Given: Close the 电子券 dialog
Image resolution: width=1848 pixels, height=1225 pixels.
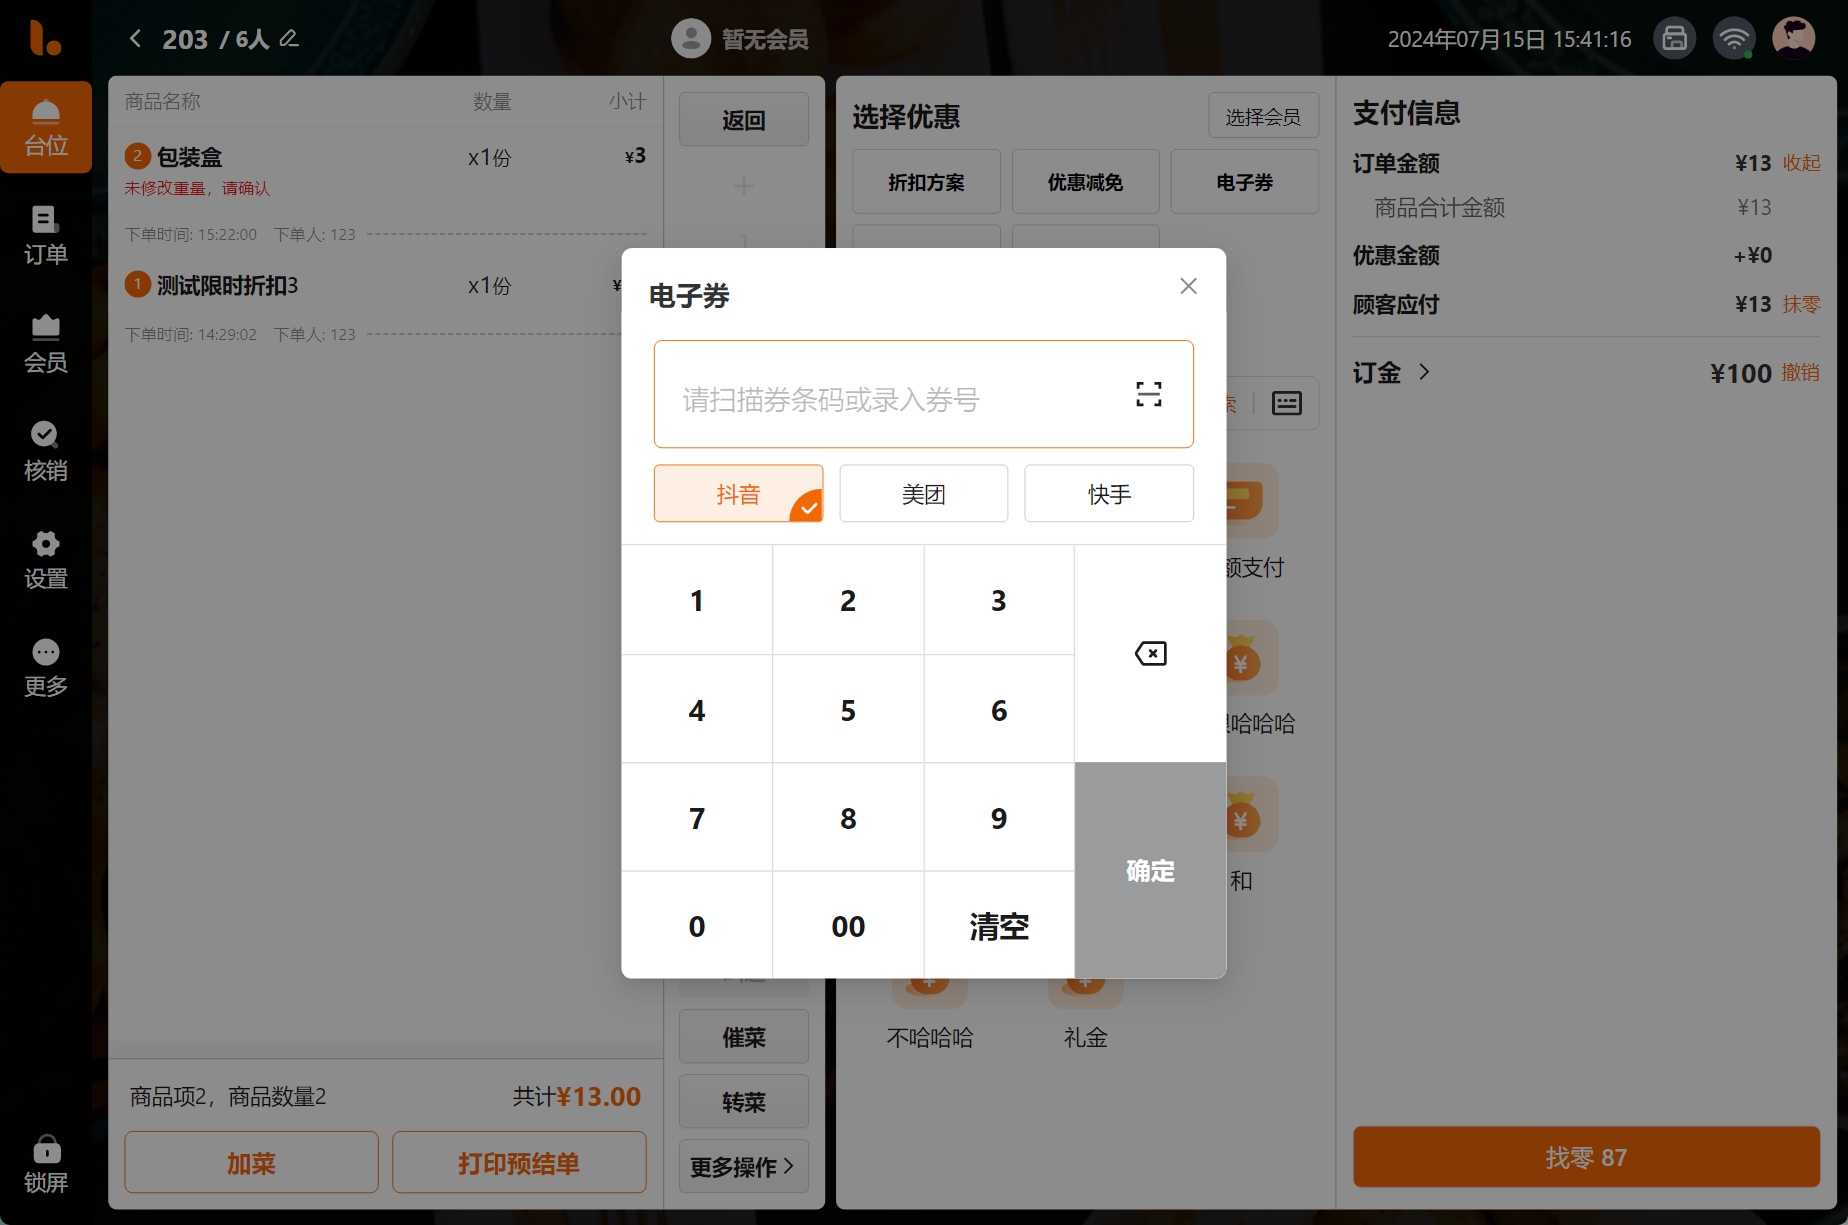Looking at the screenshot, I should coord(1188,286).
